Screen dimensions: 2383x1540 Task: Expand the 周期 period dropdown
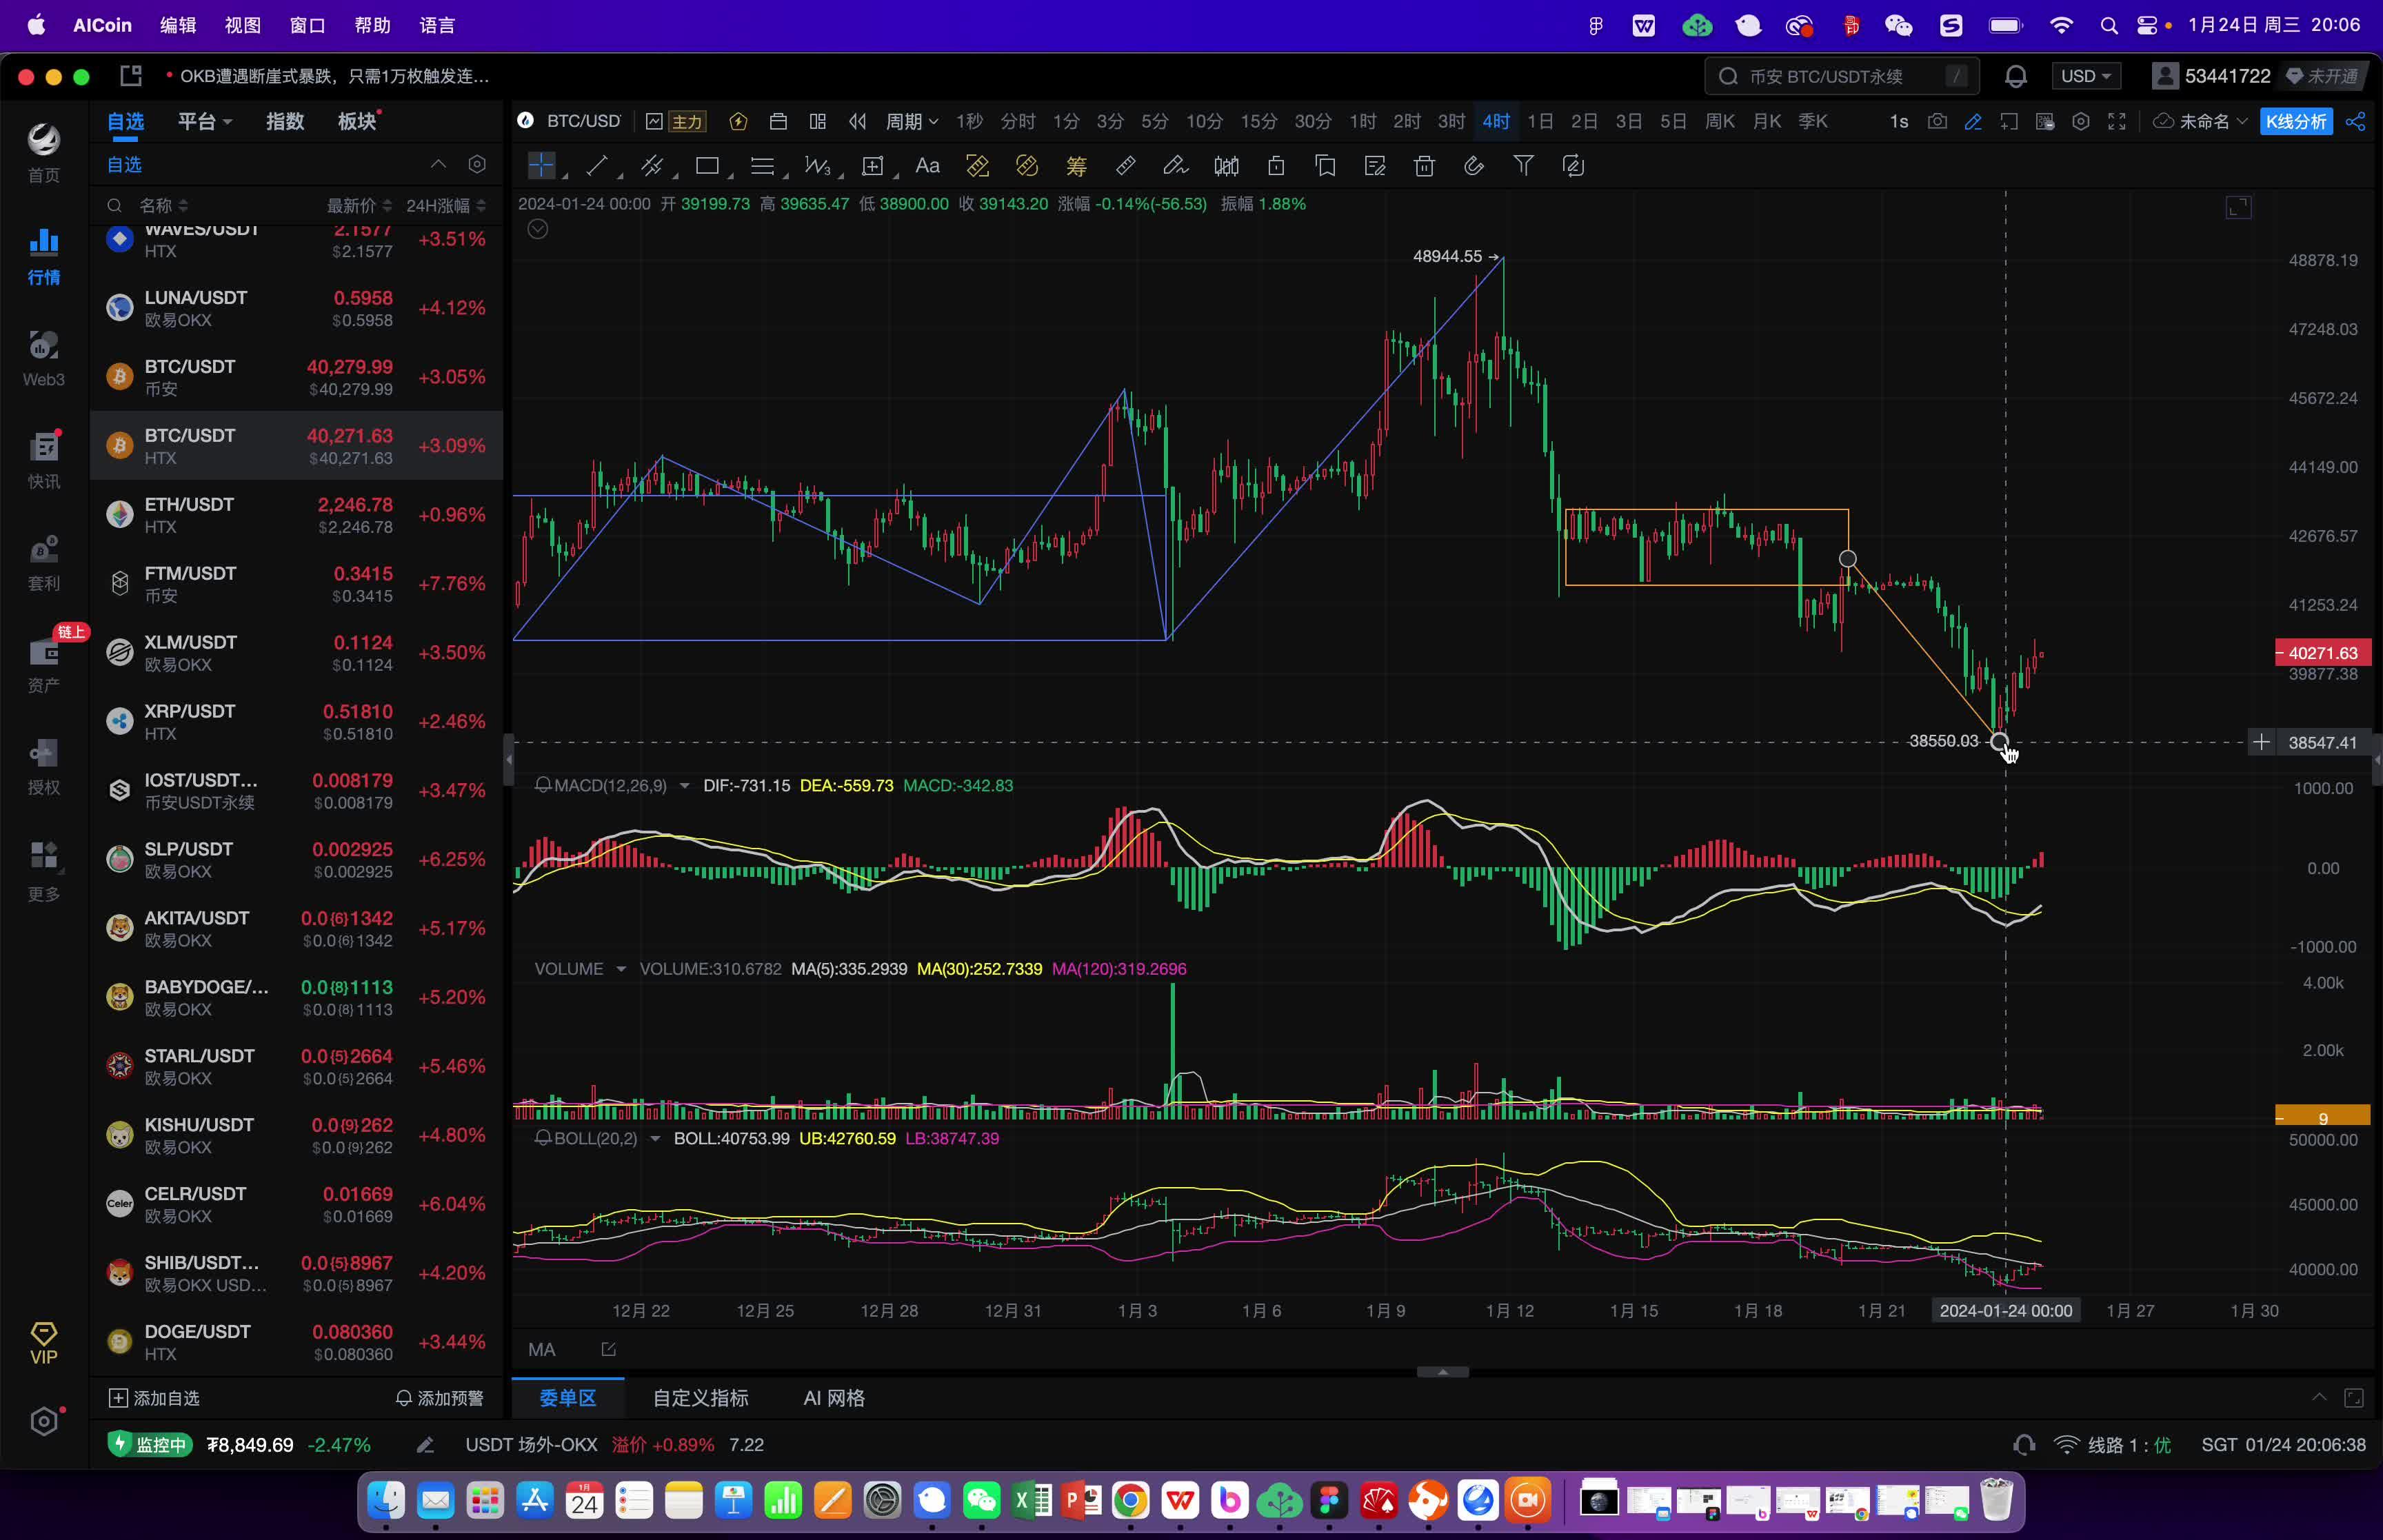pos(911,121)
